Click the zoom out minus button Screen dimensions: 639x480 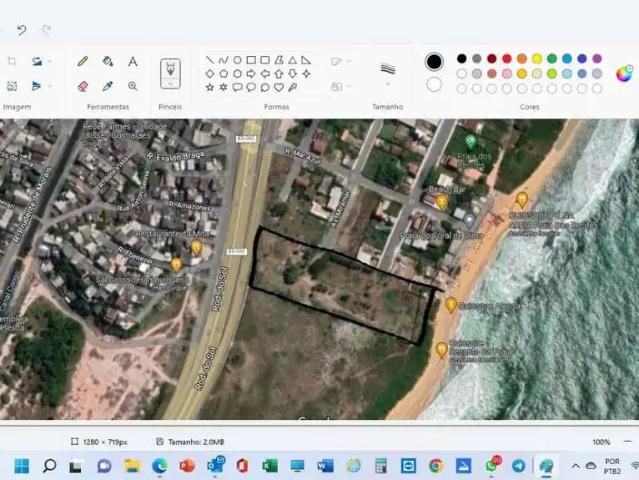627,442
